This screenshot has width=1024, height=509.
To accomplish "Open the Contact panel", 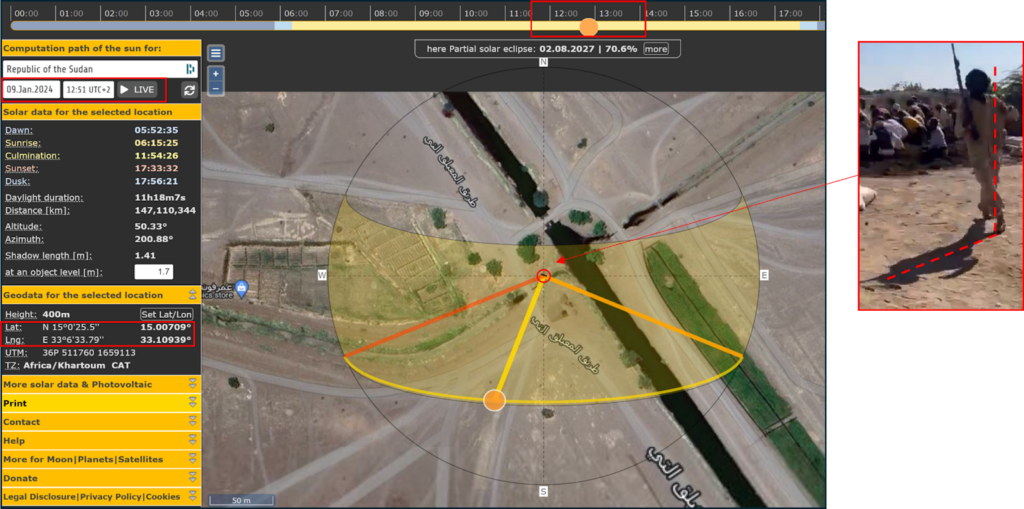I will (192, 422).
